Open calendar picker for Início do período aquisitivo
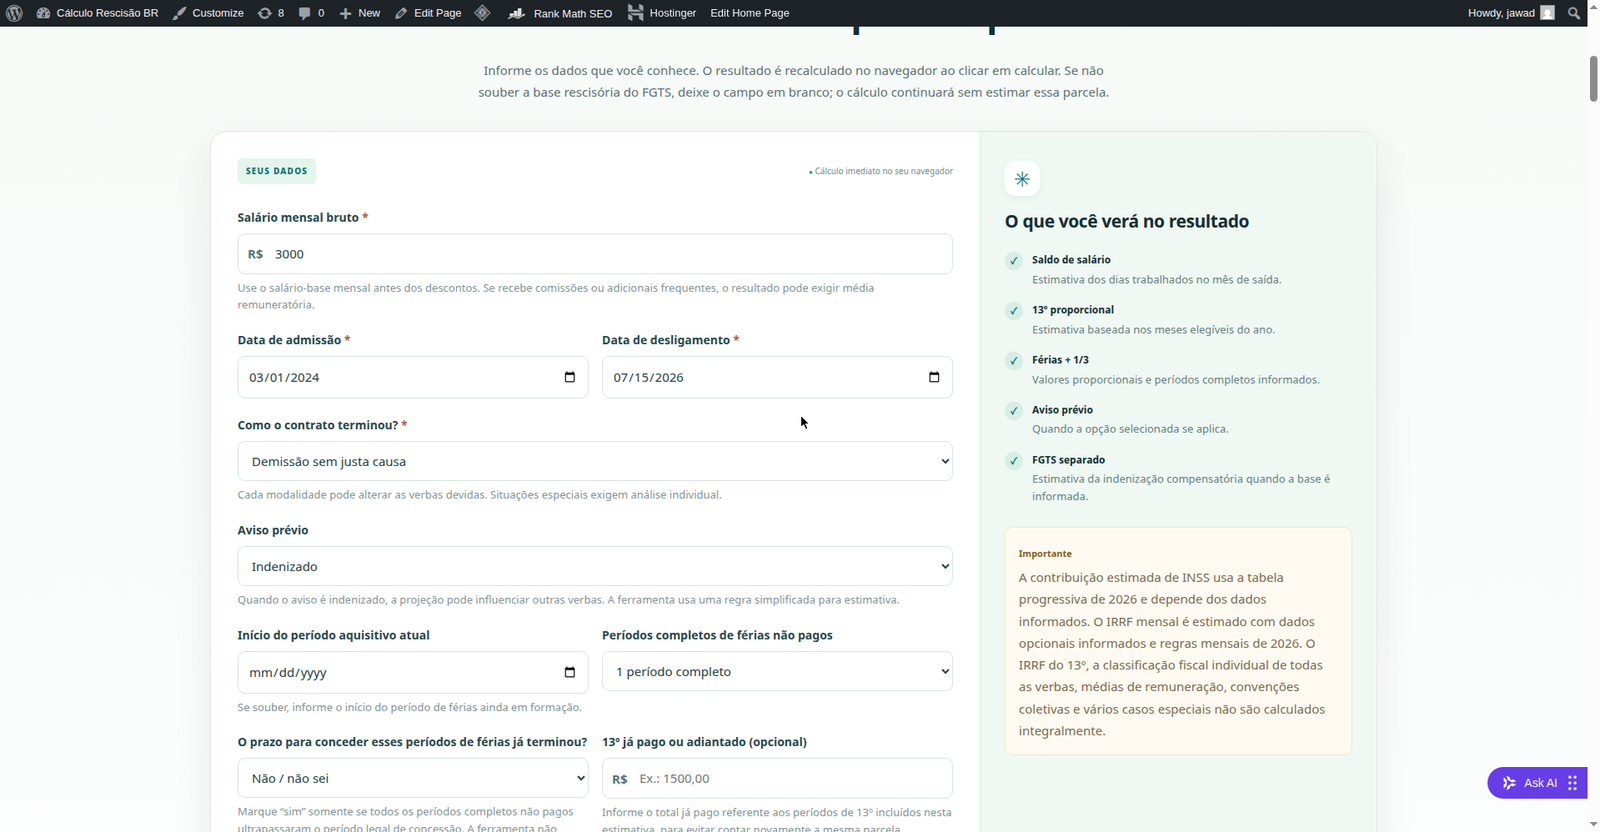1600x832 pixels. pos(570,672)
